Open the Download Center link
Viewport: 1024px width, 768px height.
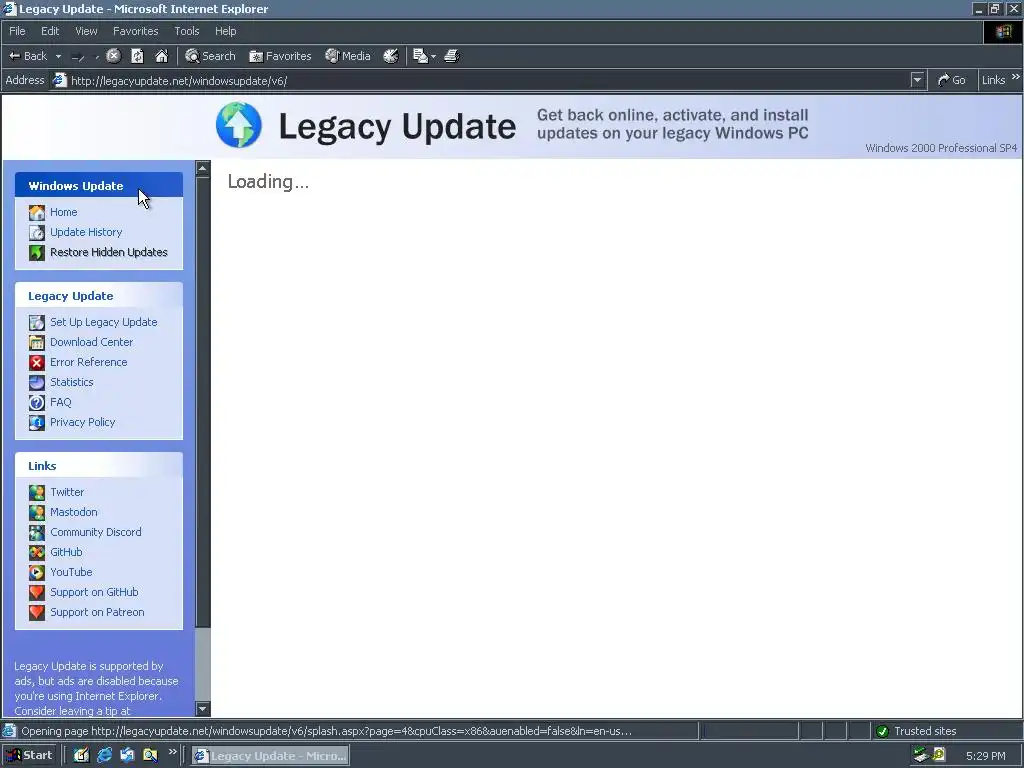(91, 342)
